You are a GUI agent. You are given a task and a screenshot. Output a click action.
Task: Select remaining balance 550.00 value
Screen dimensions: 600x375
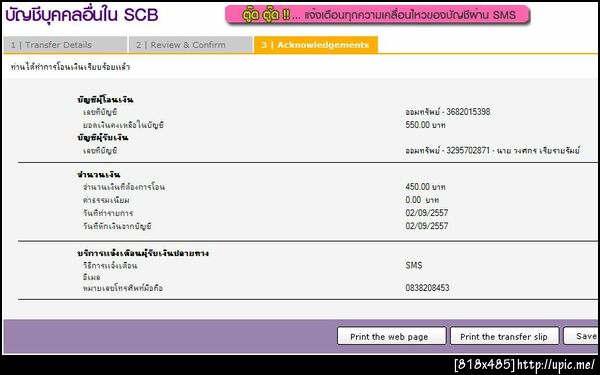coord(426,125)
